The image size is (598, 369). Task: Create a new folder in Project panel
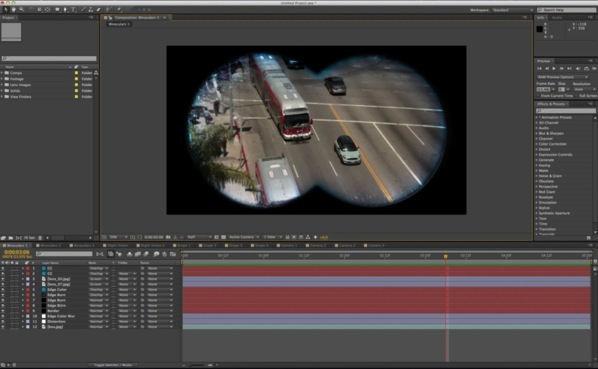11,238
